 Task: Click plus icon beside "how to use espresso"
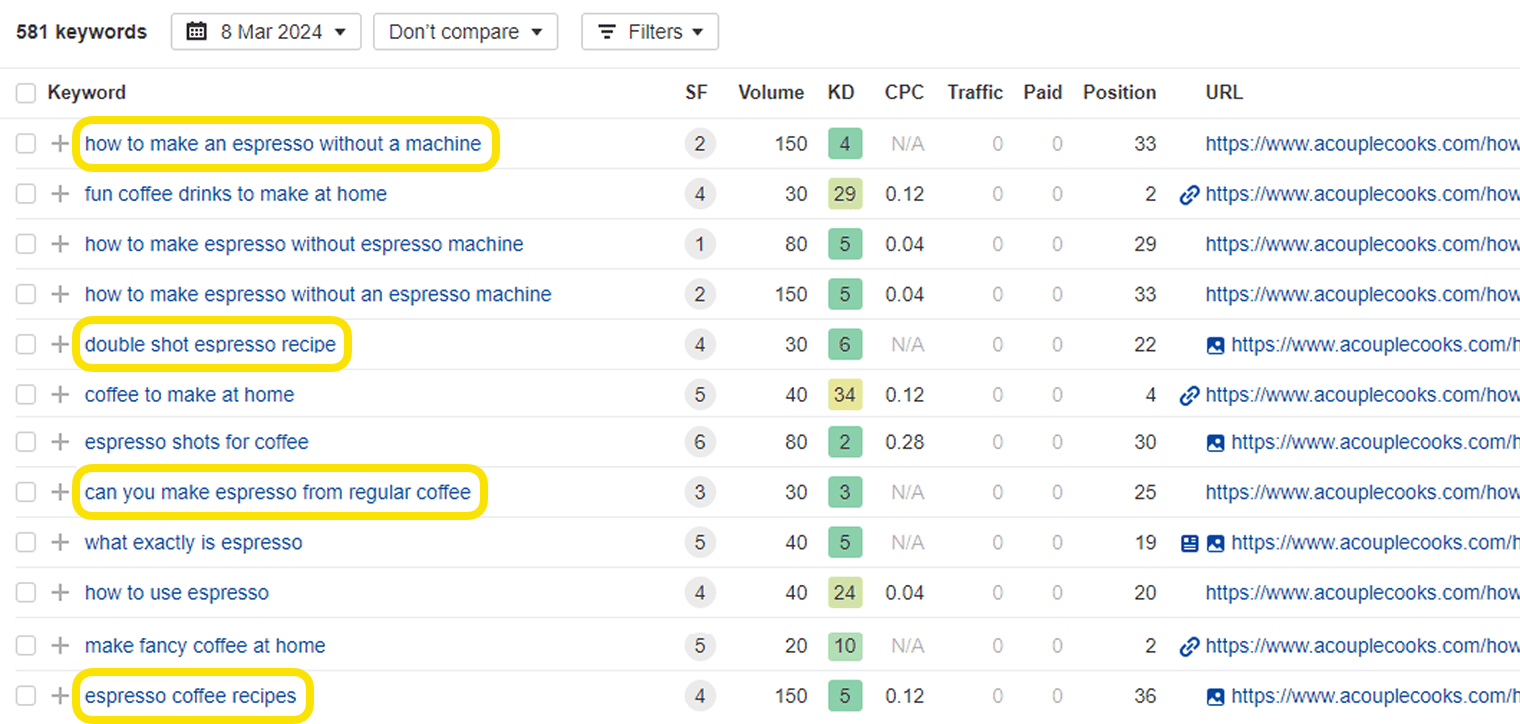point(58,593)
